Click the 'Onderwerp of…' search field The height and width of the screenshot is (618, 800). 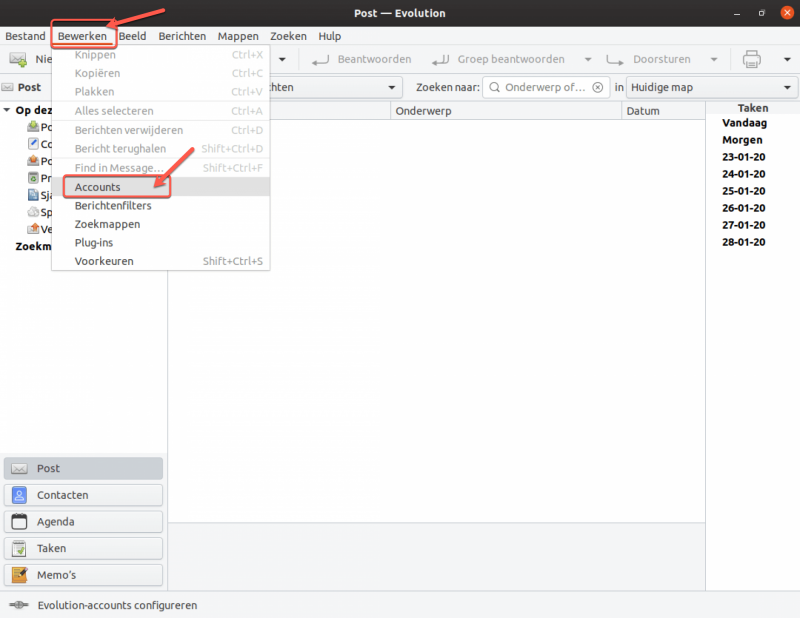pos(545,87)
